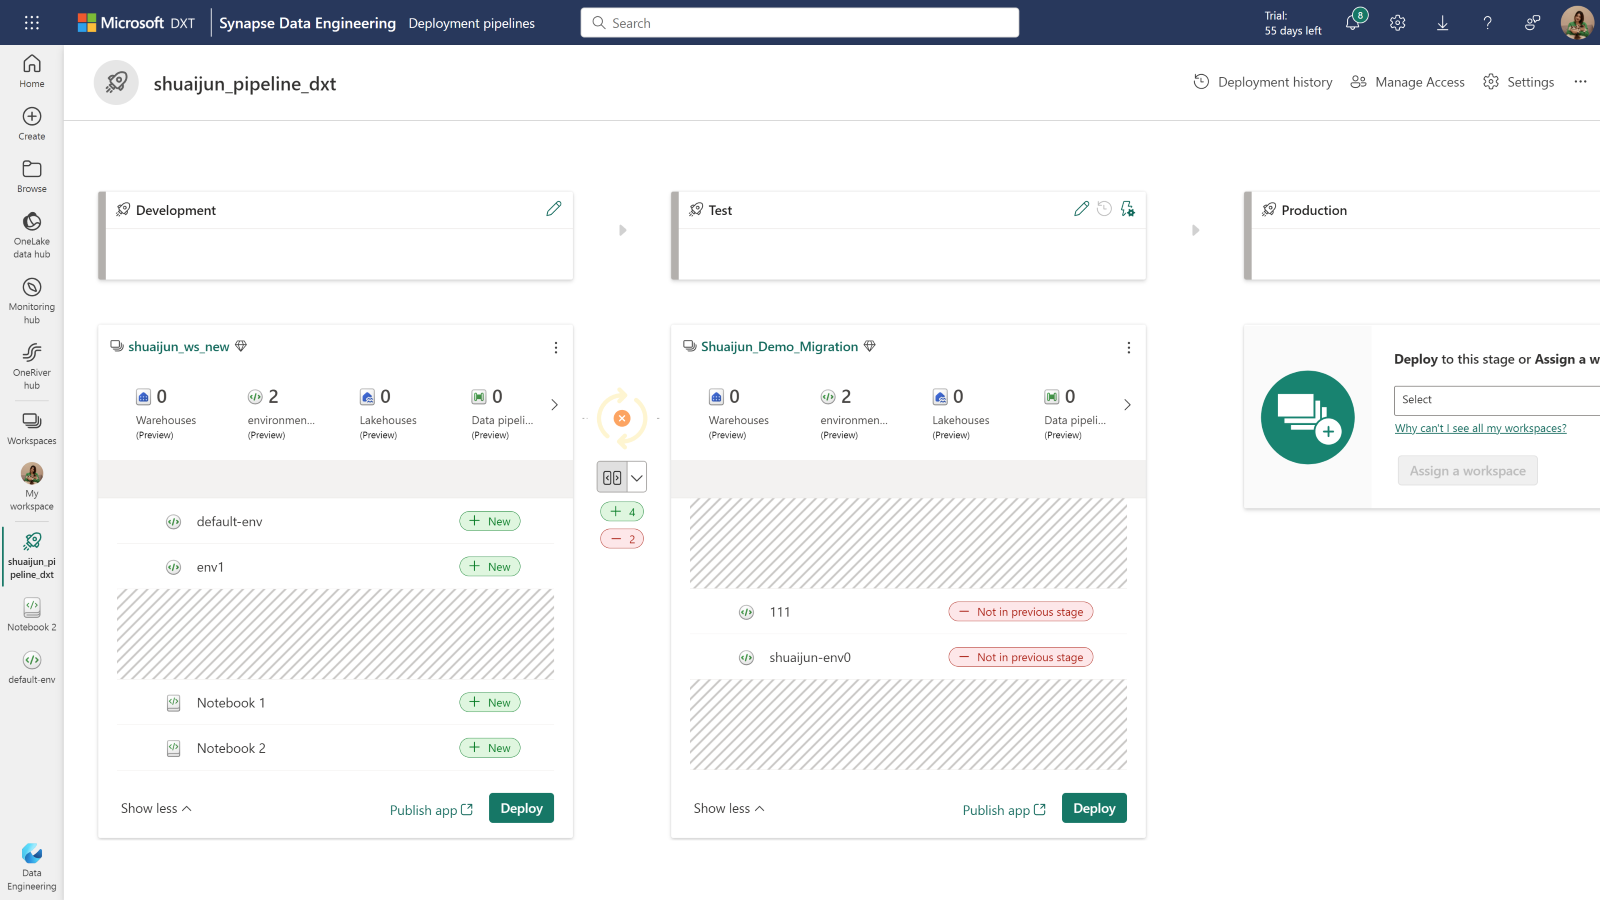Open the settings gear in top bar

1398,22
